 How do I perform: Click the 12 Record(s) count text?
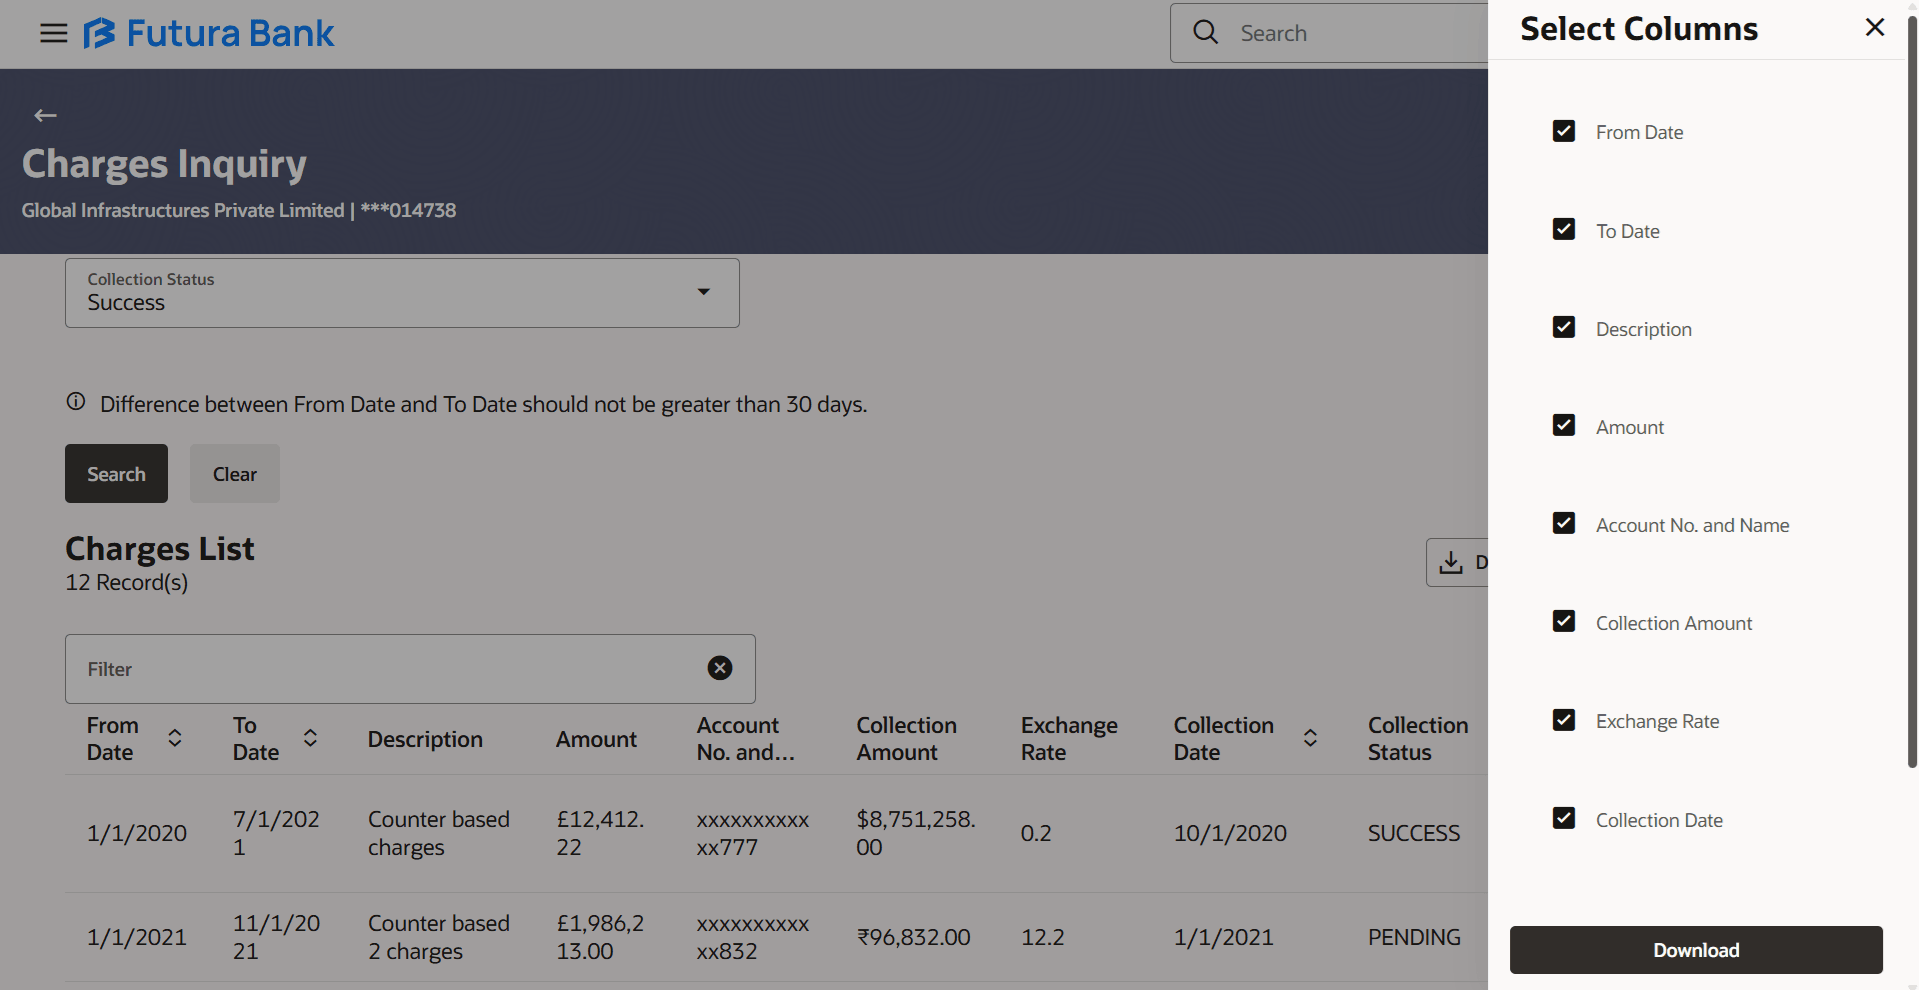127,582
